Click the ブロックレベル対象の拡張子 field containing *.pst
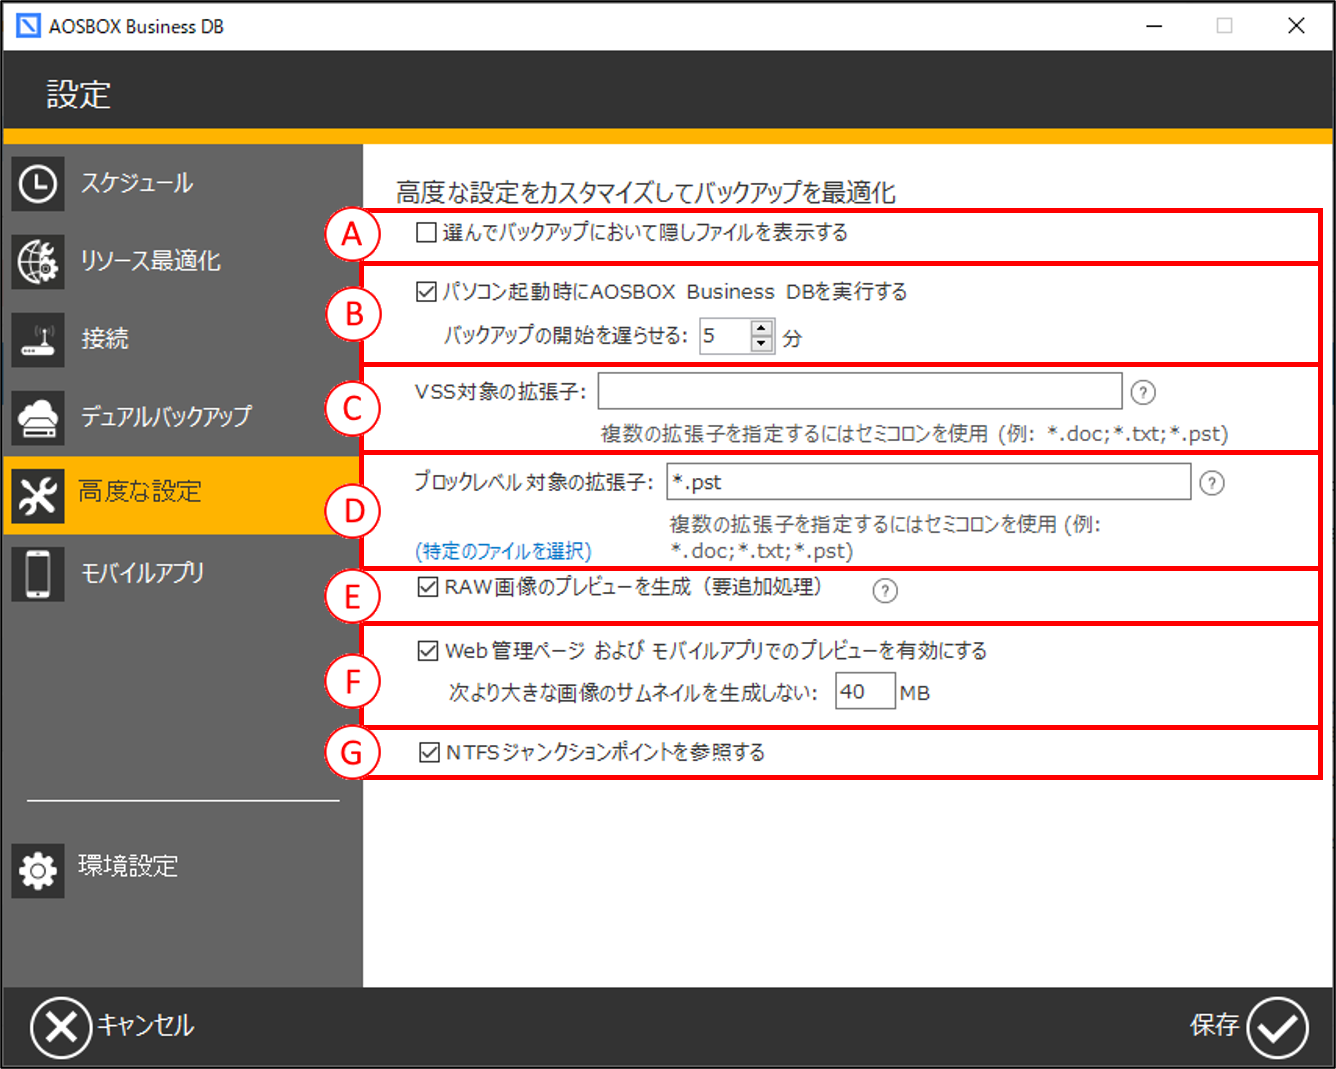 coord(929,481)
